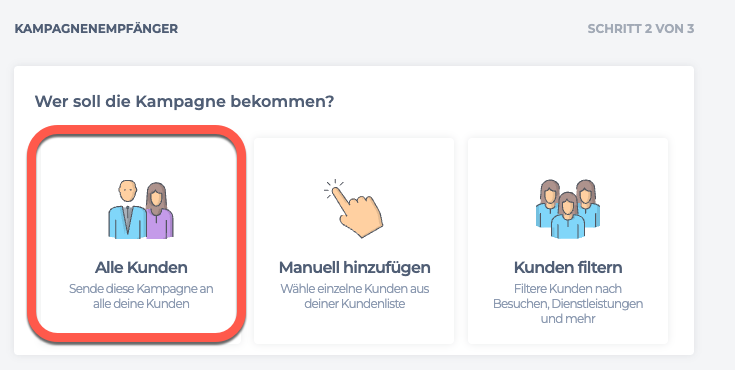Viewport: 735px width, 370px height.
Task: Click the back-left woman in the group icon
Action: 547,204
